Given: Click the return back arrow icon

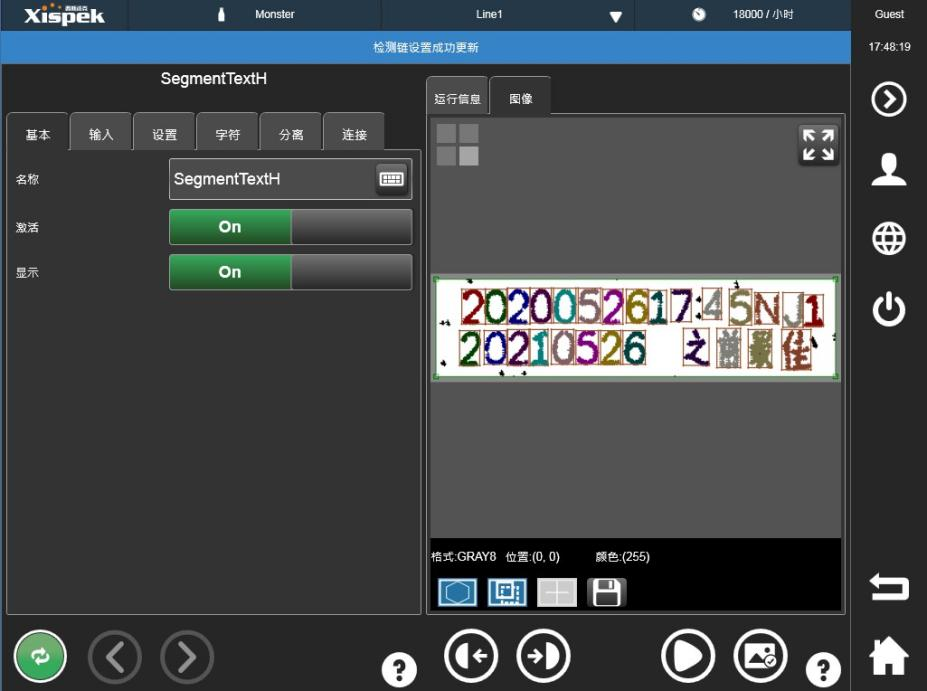Looking at the screenshot, I should 889,587.
